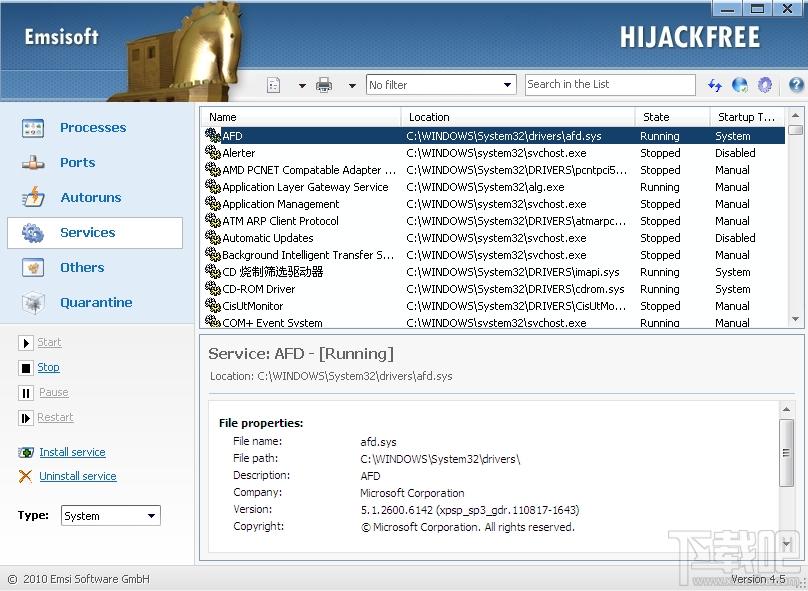This screenshot has height=591, width=808.
Task: Click the gear icon beside Automatic Updates
Action: pyautogui.click(x=213, y=238)
